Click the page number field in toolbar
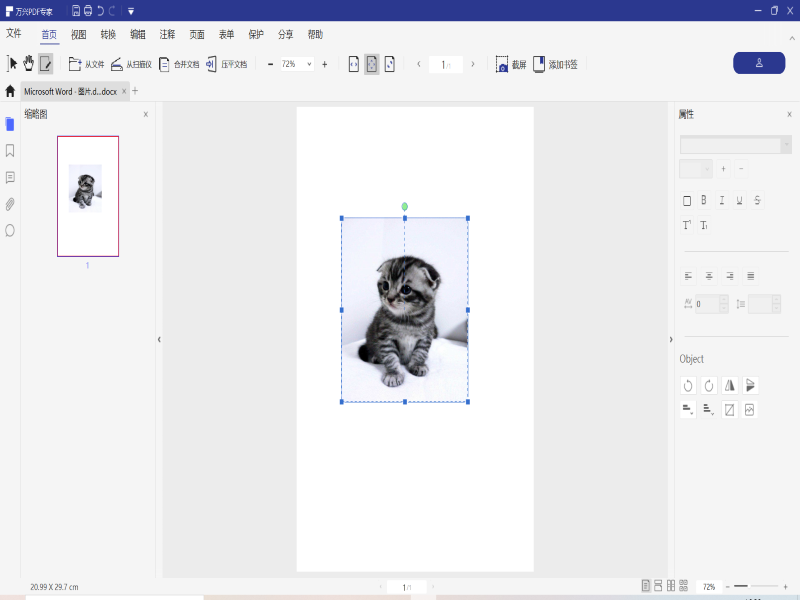This screenshot has width=800, height=600. pyautogui.click(x=446, y=65)
